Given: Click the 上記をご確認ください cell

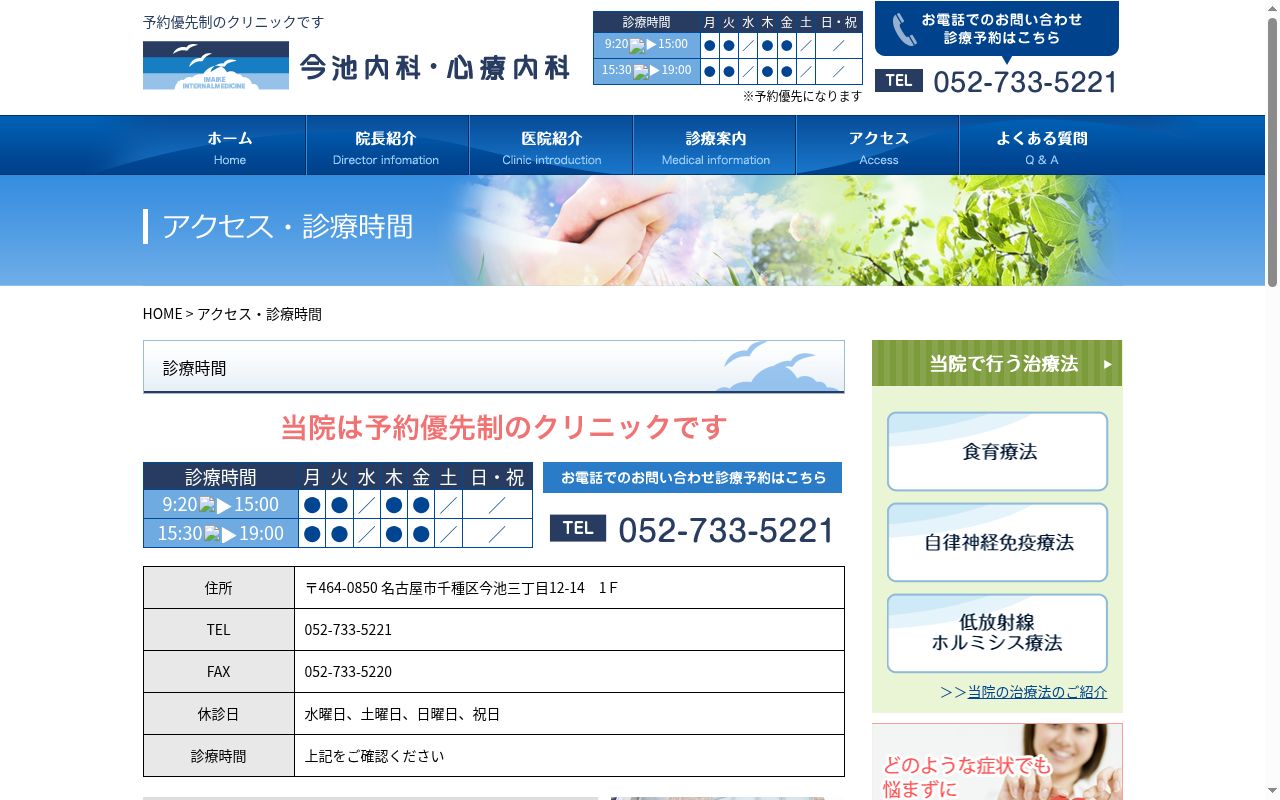Looking at the screenshot, I should click(x=569, y=756).
